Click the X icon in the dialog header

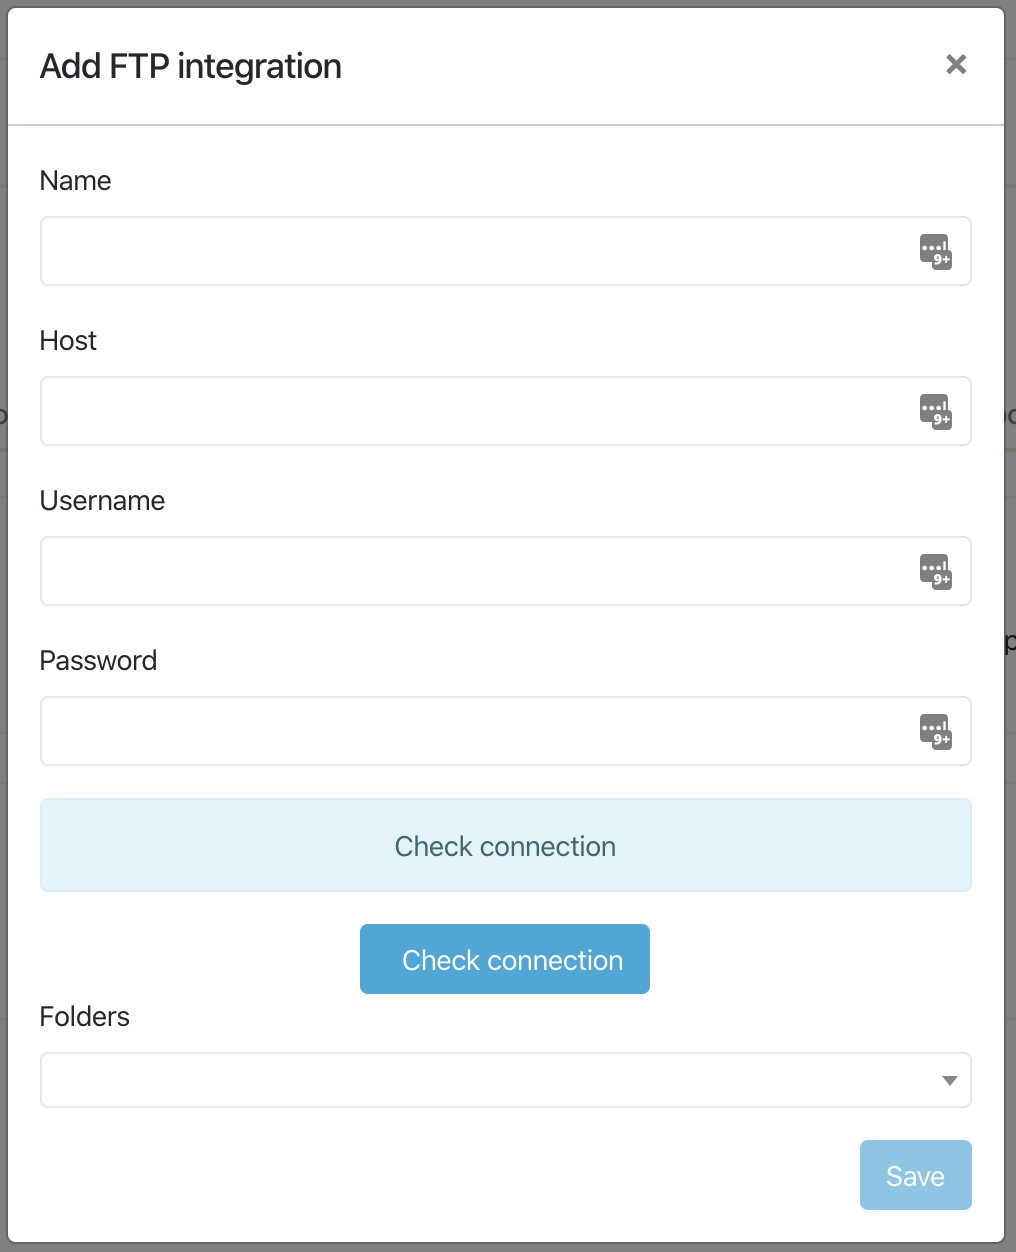point(956,64)
